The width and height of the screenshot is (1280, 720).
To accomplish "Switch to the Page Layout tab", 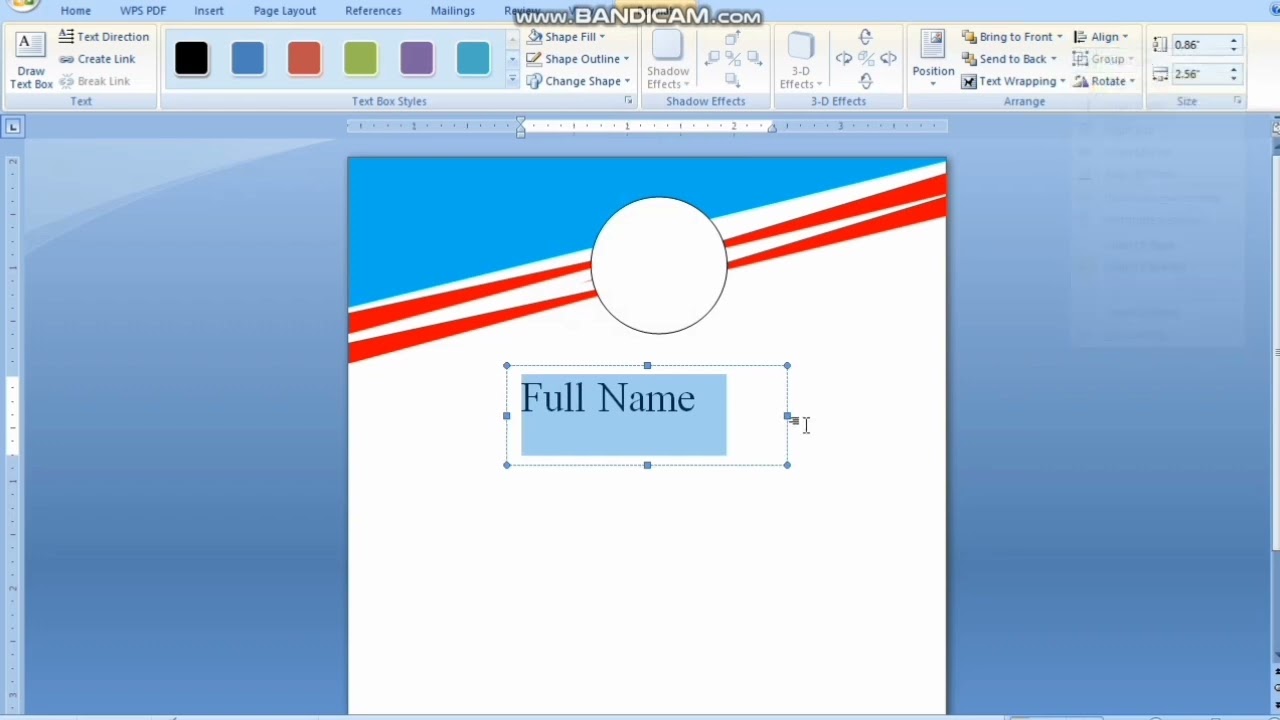I will [285, 11].
